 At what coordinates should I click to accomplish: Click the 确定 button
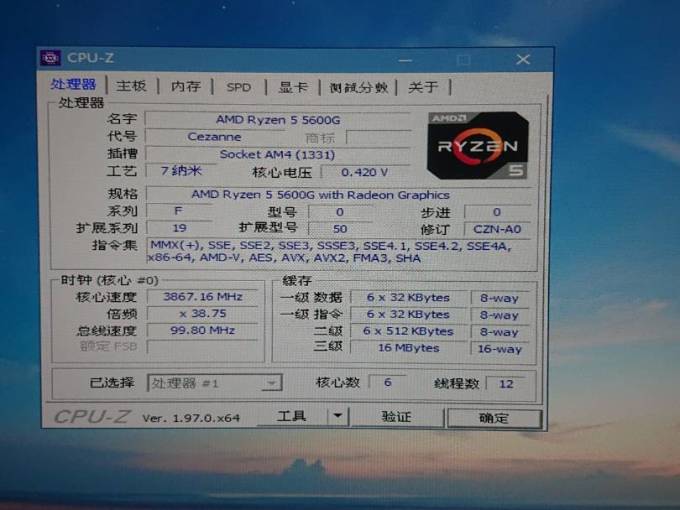click(x=494, y=418)
